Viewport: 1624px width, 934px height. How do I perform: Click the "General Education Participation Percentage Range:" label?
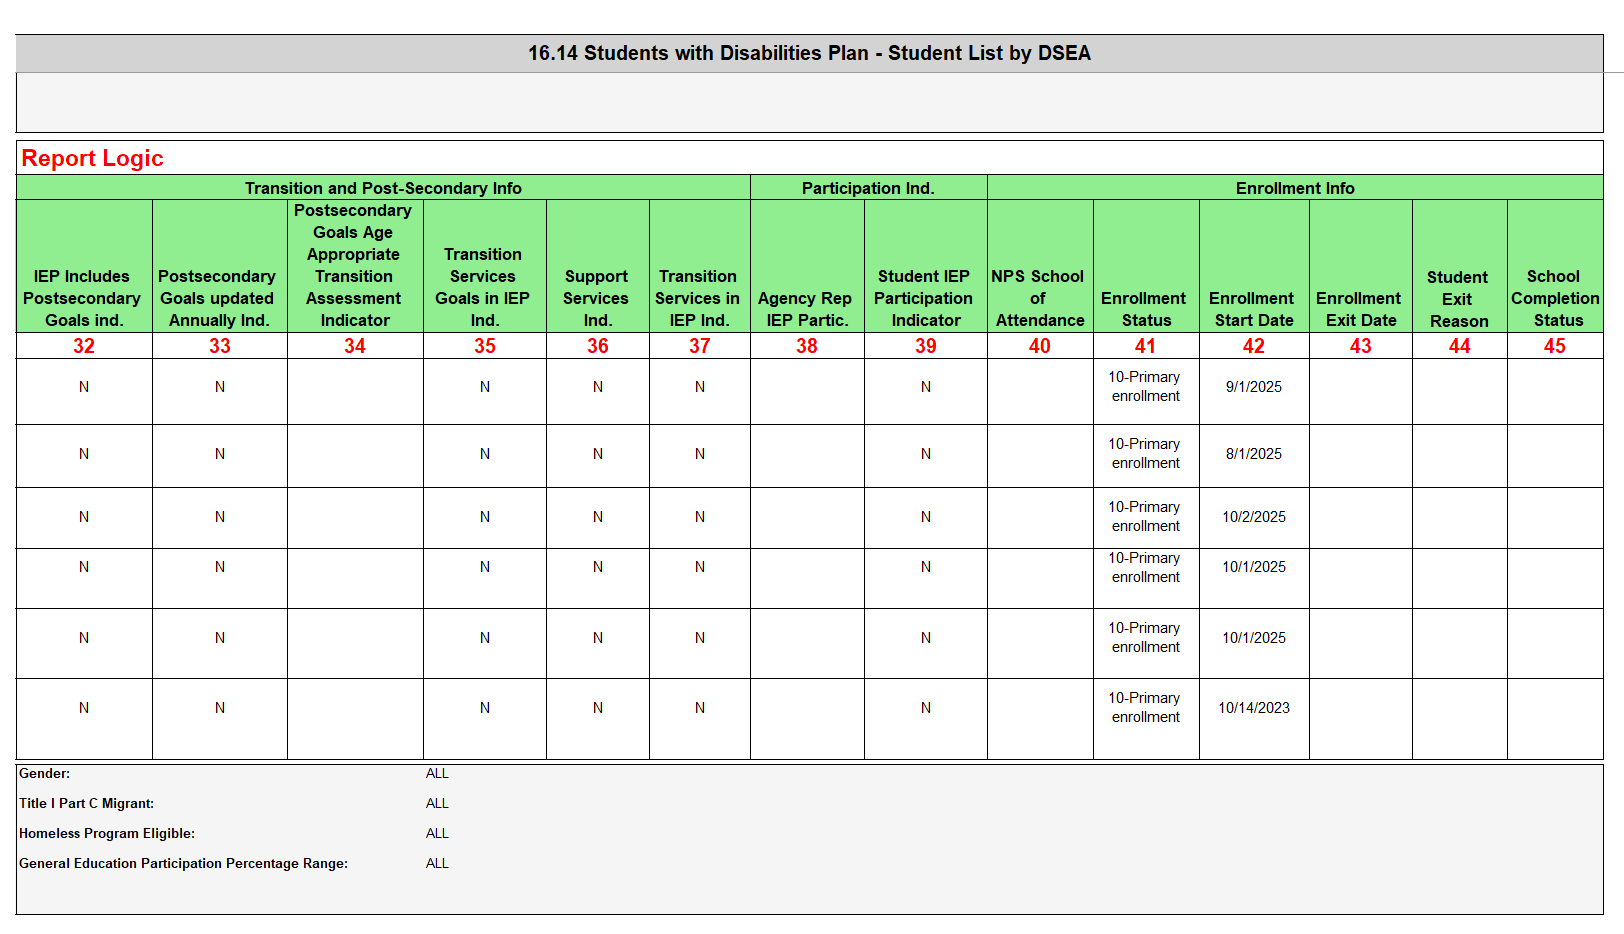[x=184, y=863]
